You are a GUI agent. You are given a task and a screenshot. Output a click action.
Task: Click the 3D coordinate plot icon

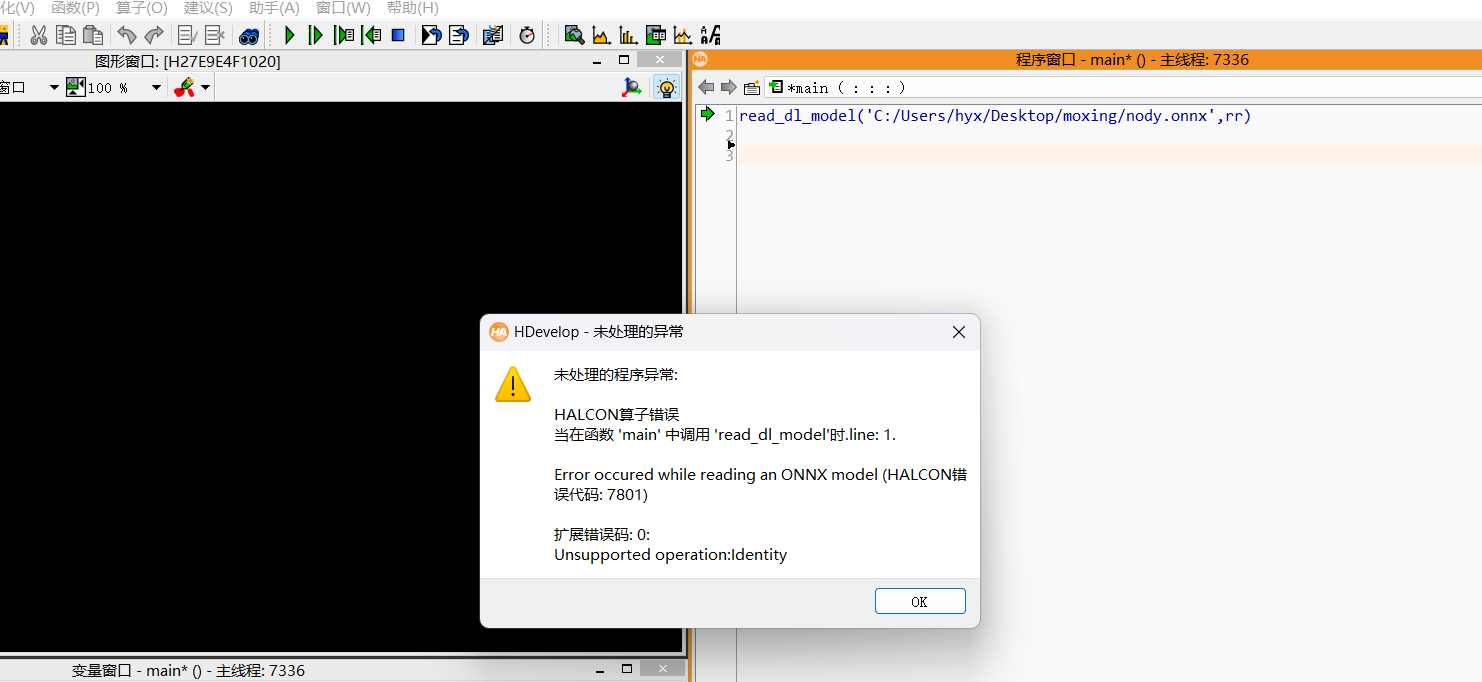tap(632, 88)
